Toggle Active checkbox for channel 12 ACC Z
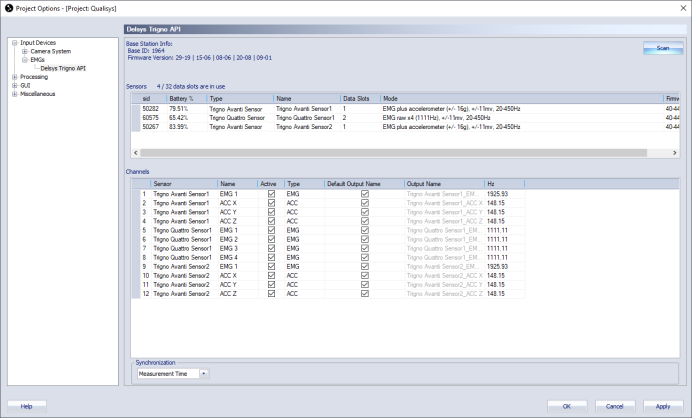The height and width of the screenshot is (418, 692). [x=271, y=294]
